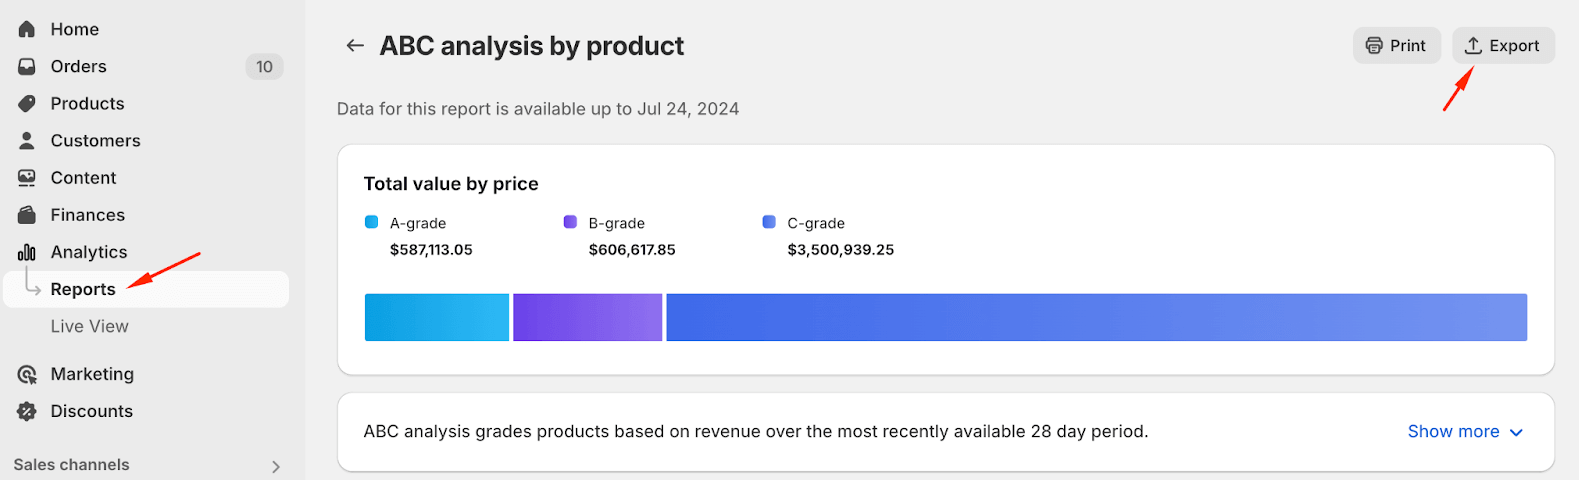The image size is (1579, 480).
Task: Click the Analytics bar chart icon
Action: click(27, 252)
